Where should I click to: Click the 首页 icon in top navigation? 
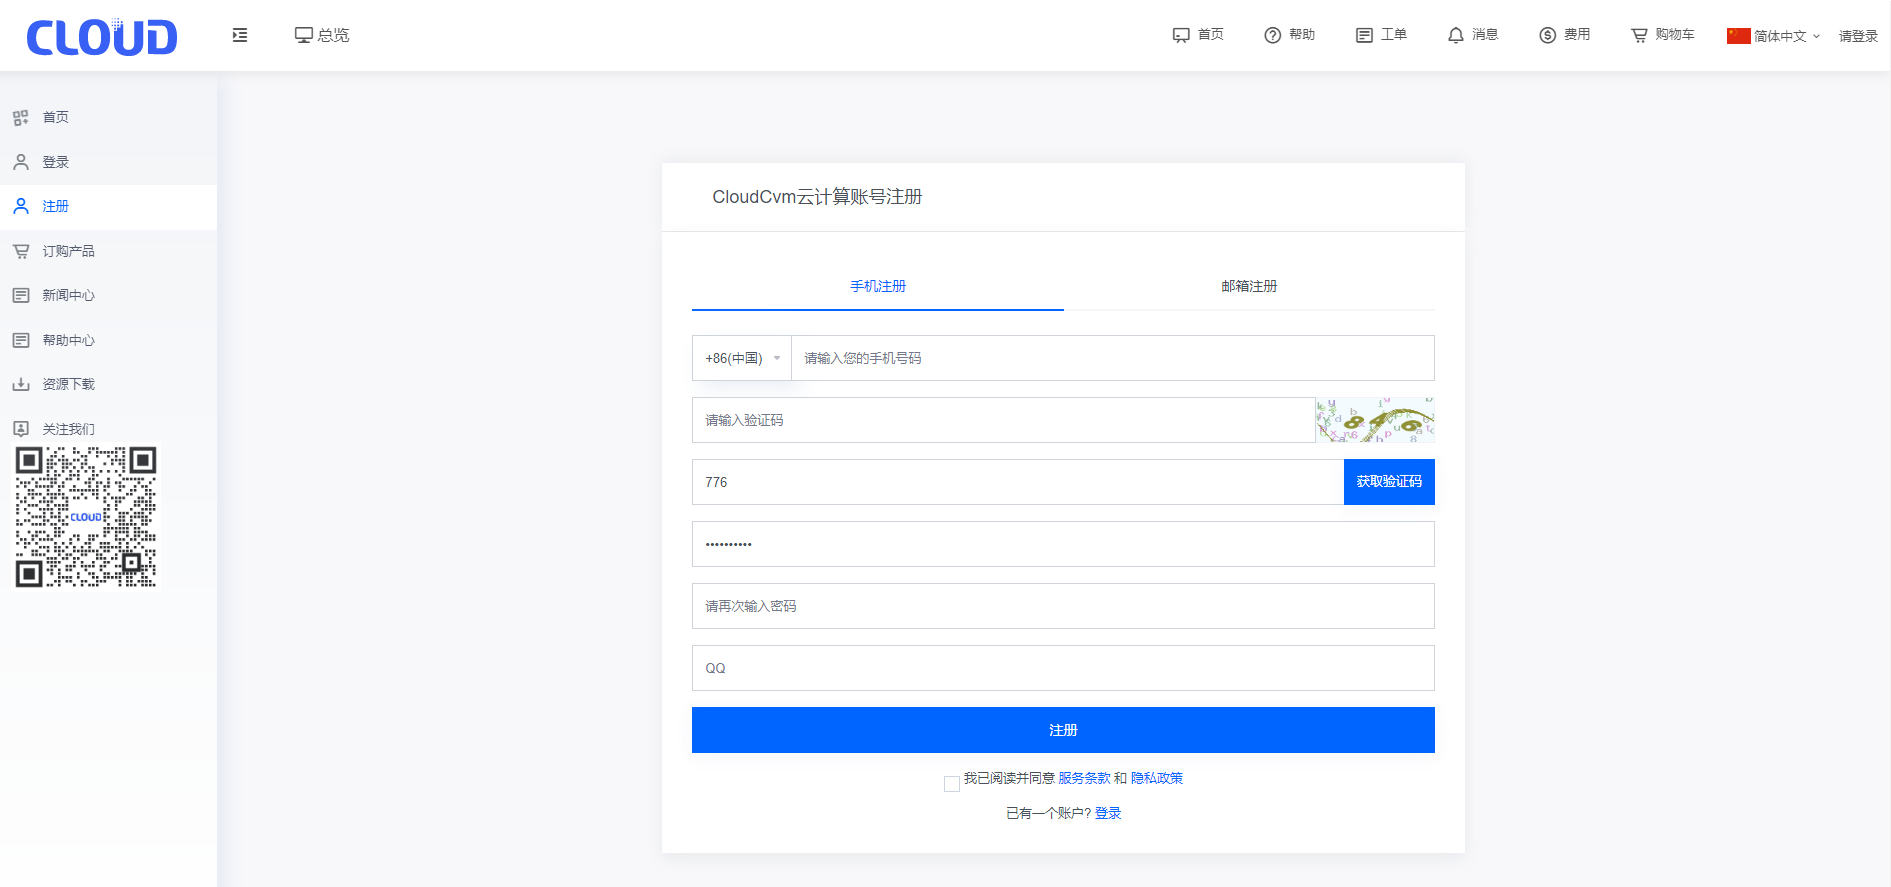(1181, 35)
